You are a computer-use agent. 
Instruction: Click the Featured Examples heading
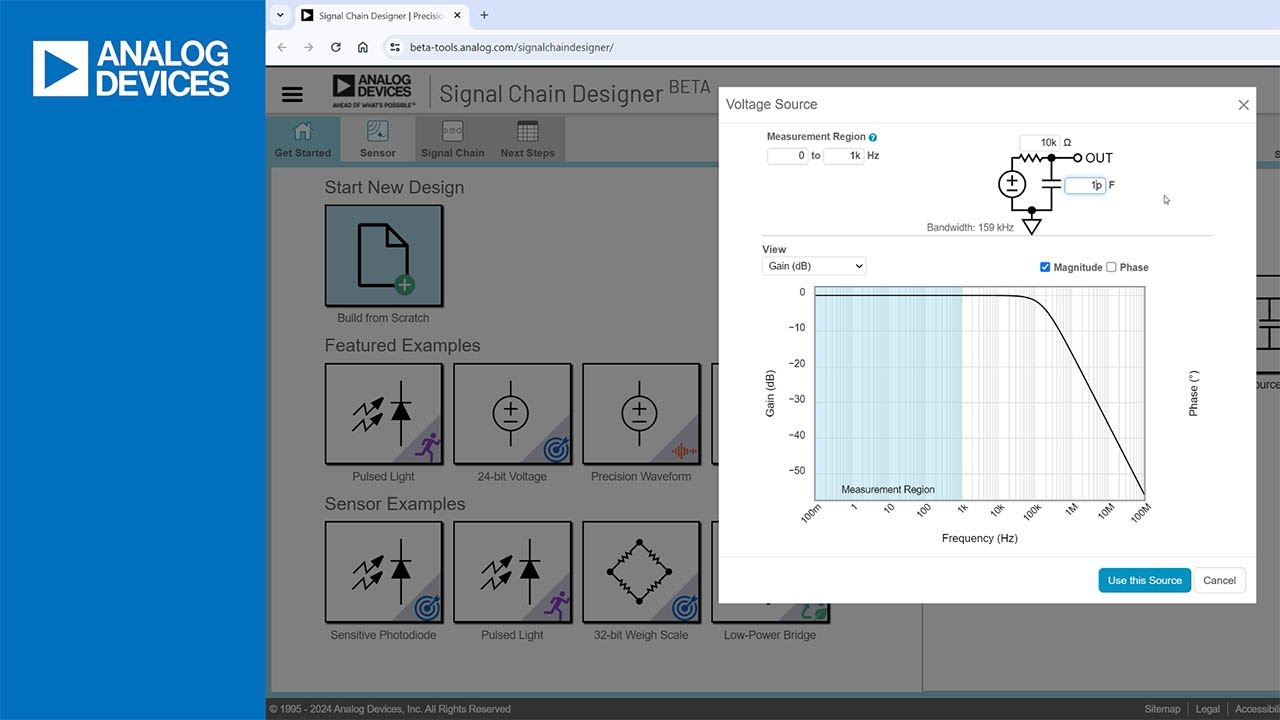pyautogui.click(x=402, y=346)
